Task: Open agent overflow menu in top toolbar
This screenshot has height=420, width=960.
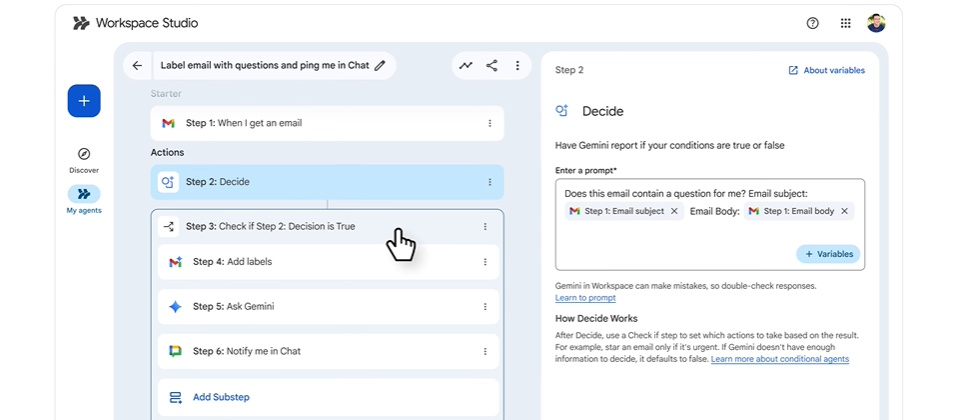Action: click(517, 65)
